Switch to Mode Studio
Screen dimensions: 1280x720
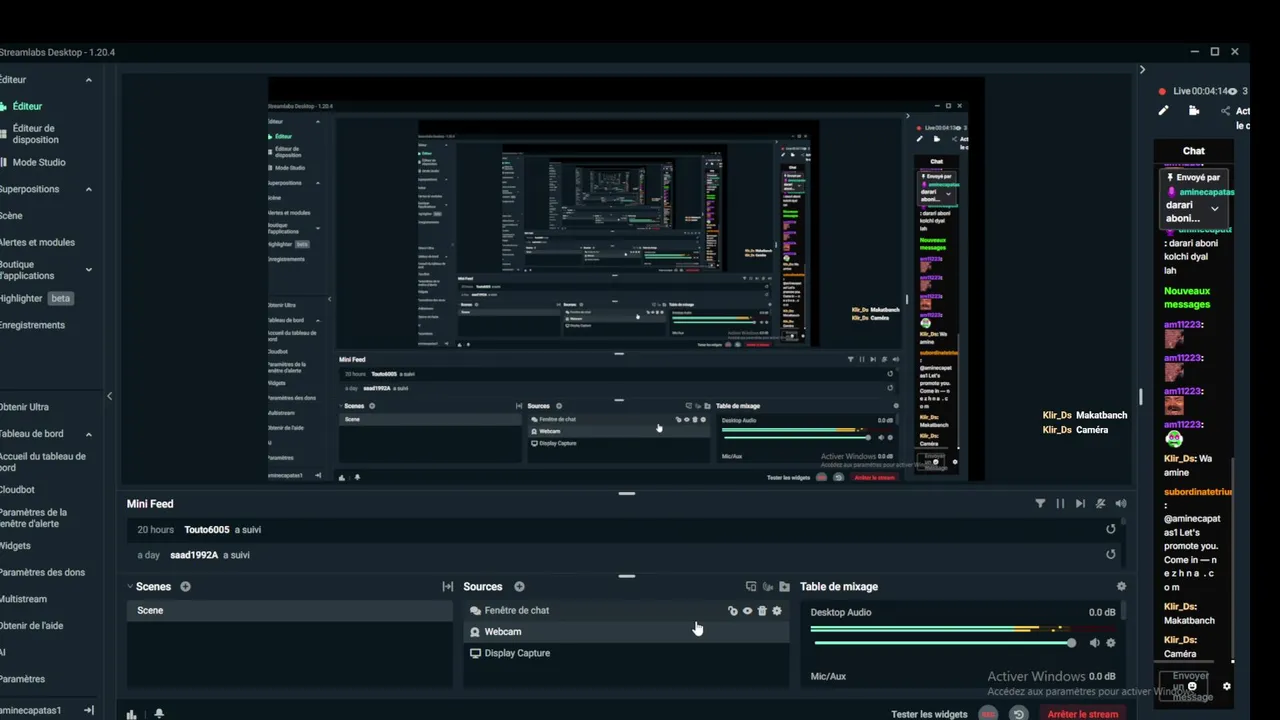(39, 163)
